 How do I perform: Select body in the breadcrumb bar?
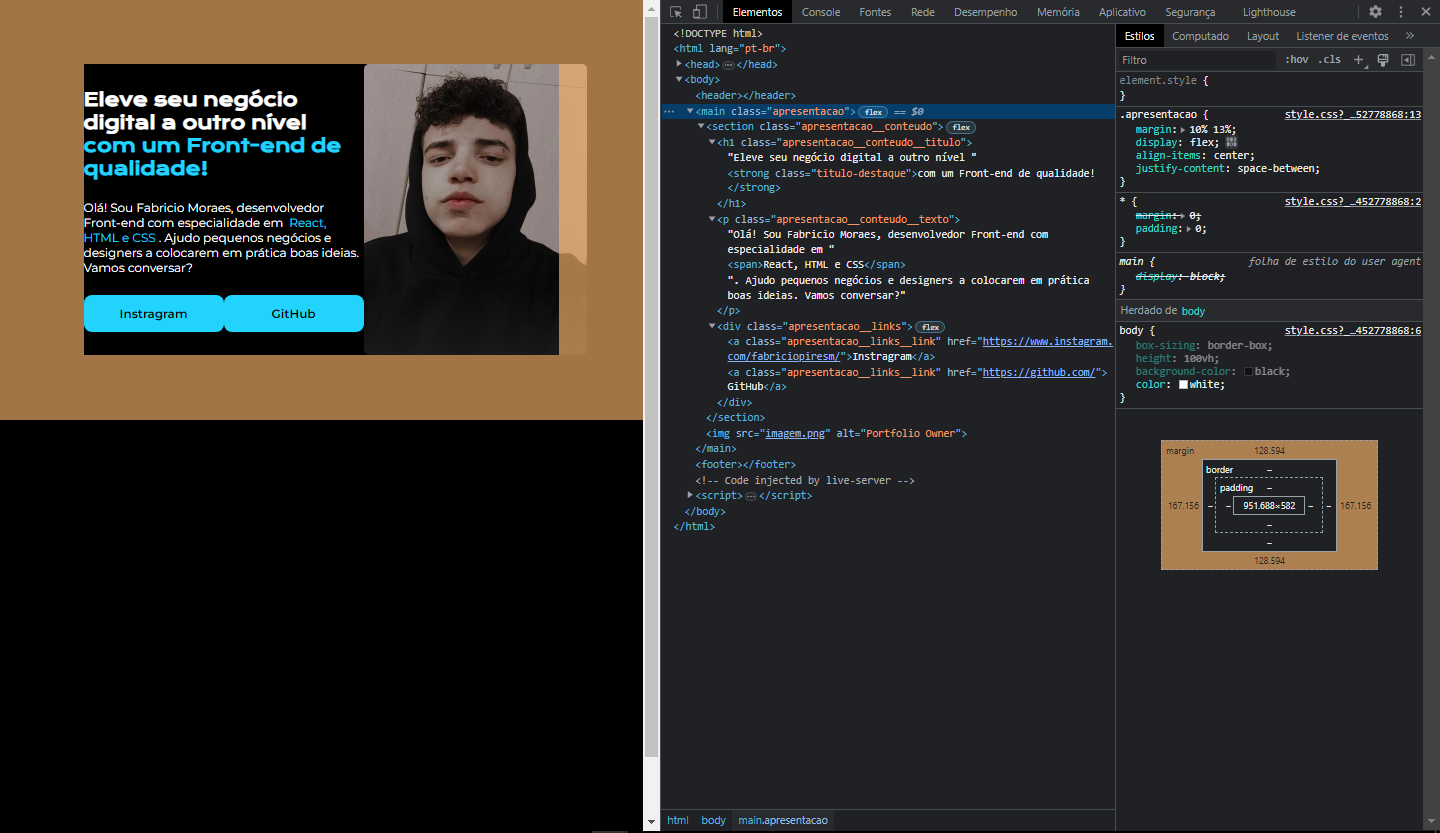point(713,821)
